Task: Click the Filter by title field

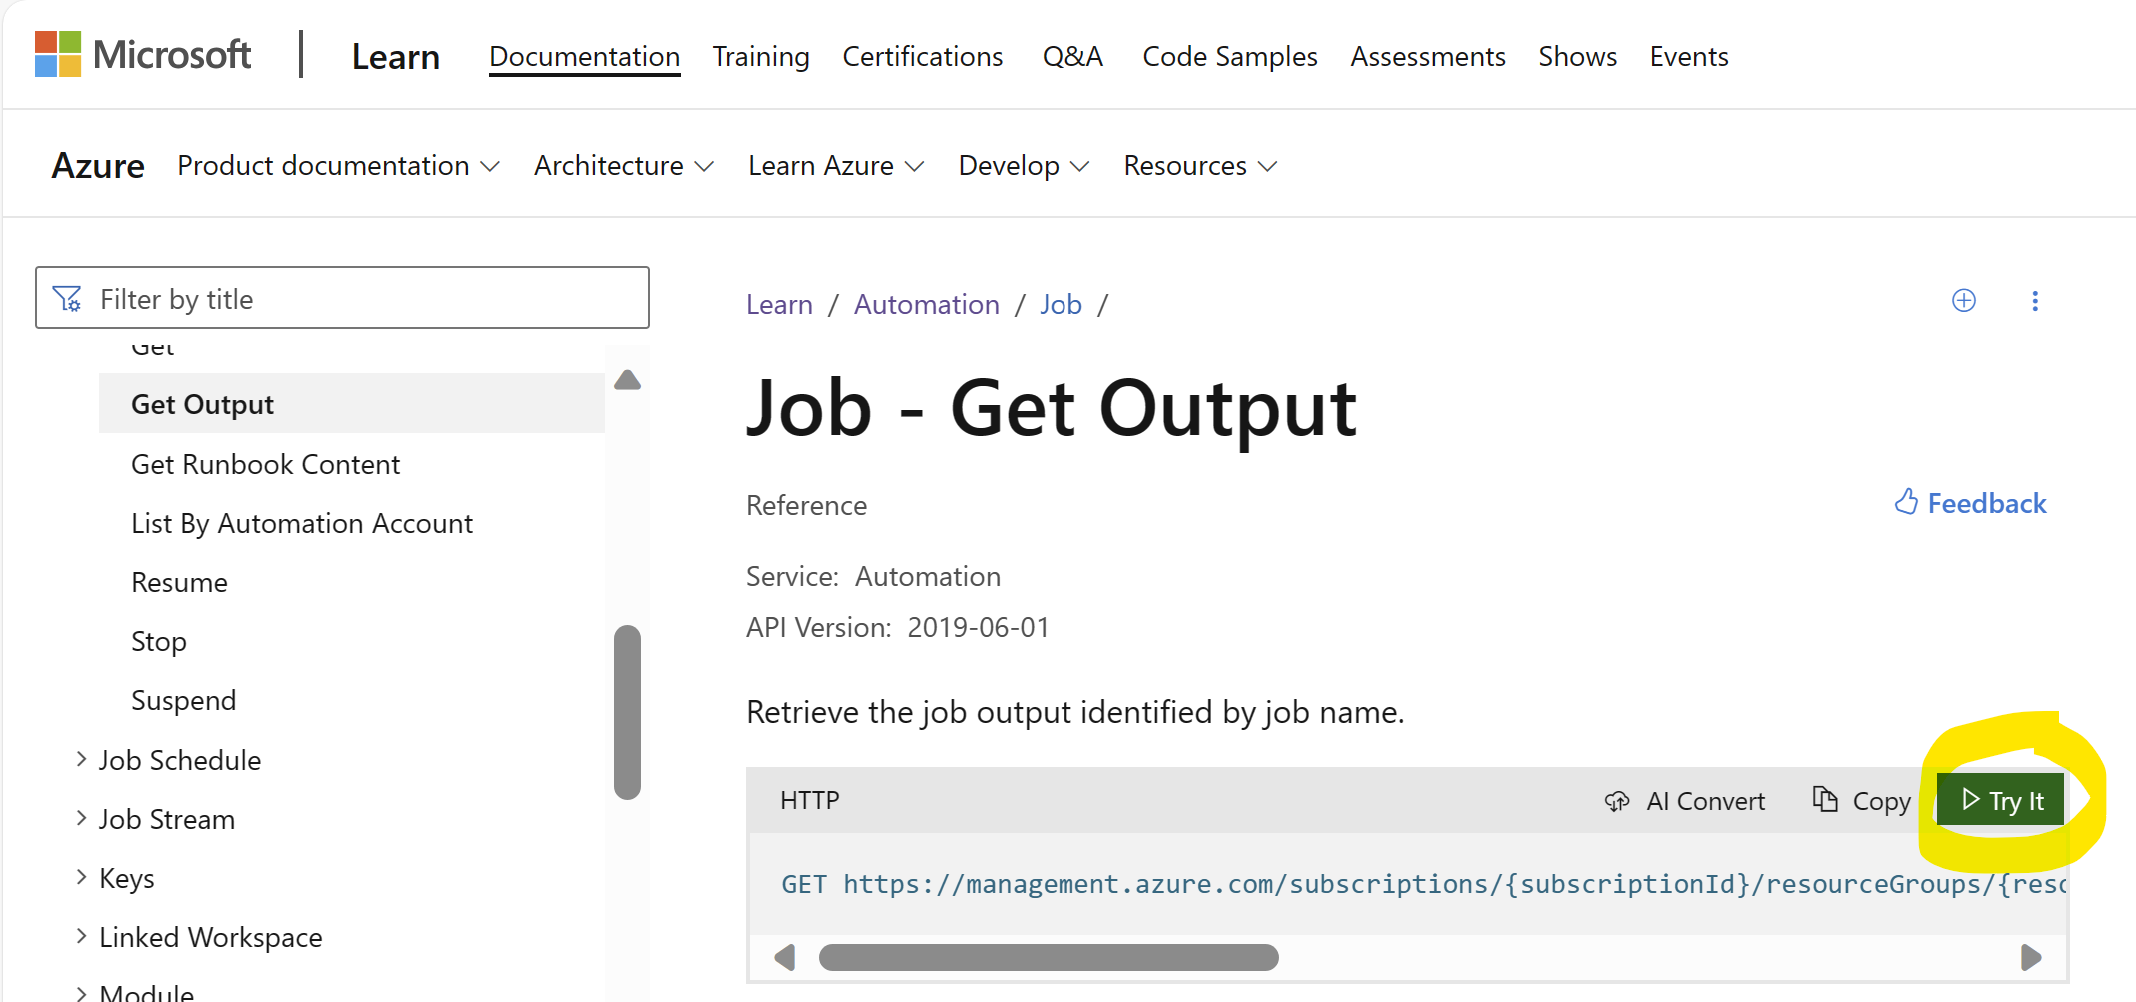Action: click(x=342, y=297)
